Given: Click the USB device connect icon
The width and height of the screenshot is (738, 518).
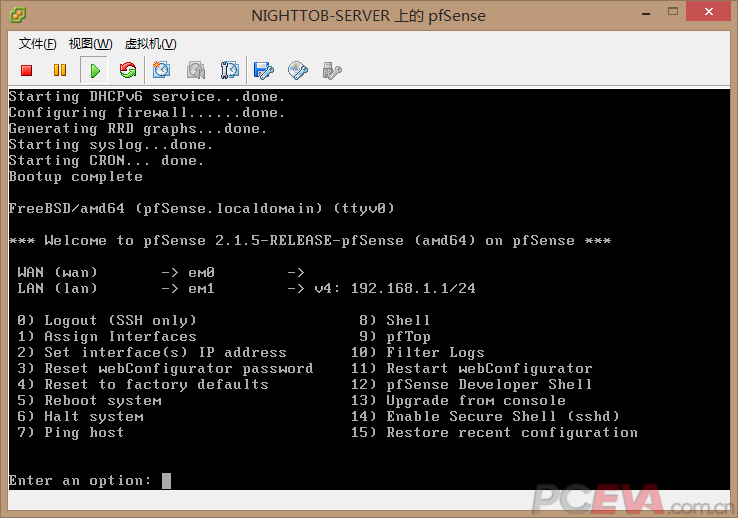Looking at the screenshot, I should 332,70.
